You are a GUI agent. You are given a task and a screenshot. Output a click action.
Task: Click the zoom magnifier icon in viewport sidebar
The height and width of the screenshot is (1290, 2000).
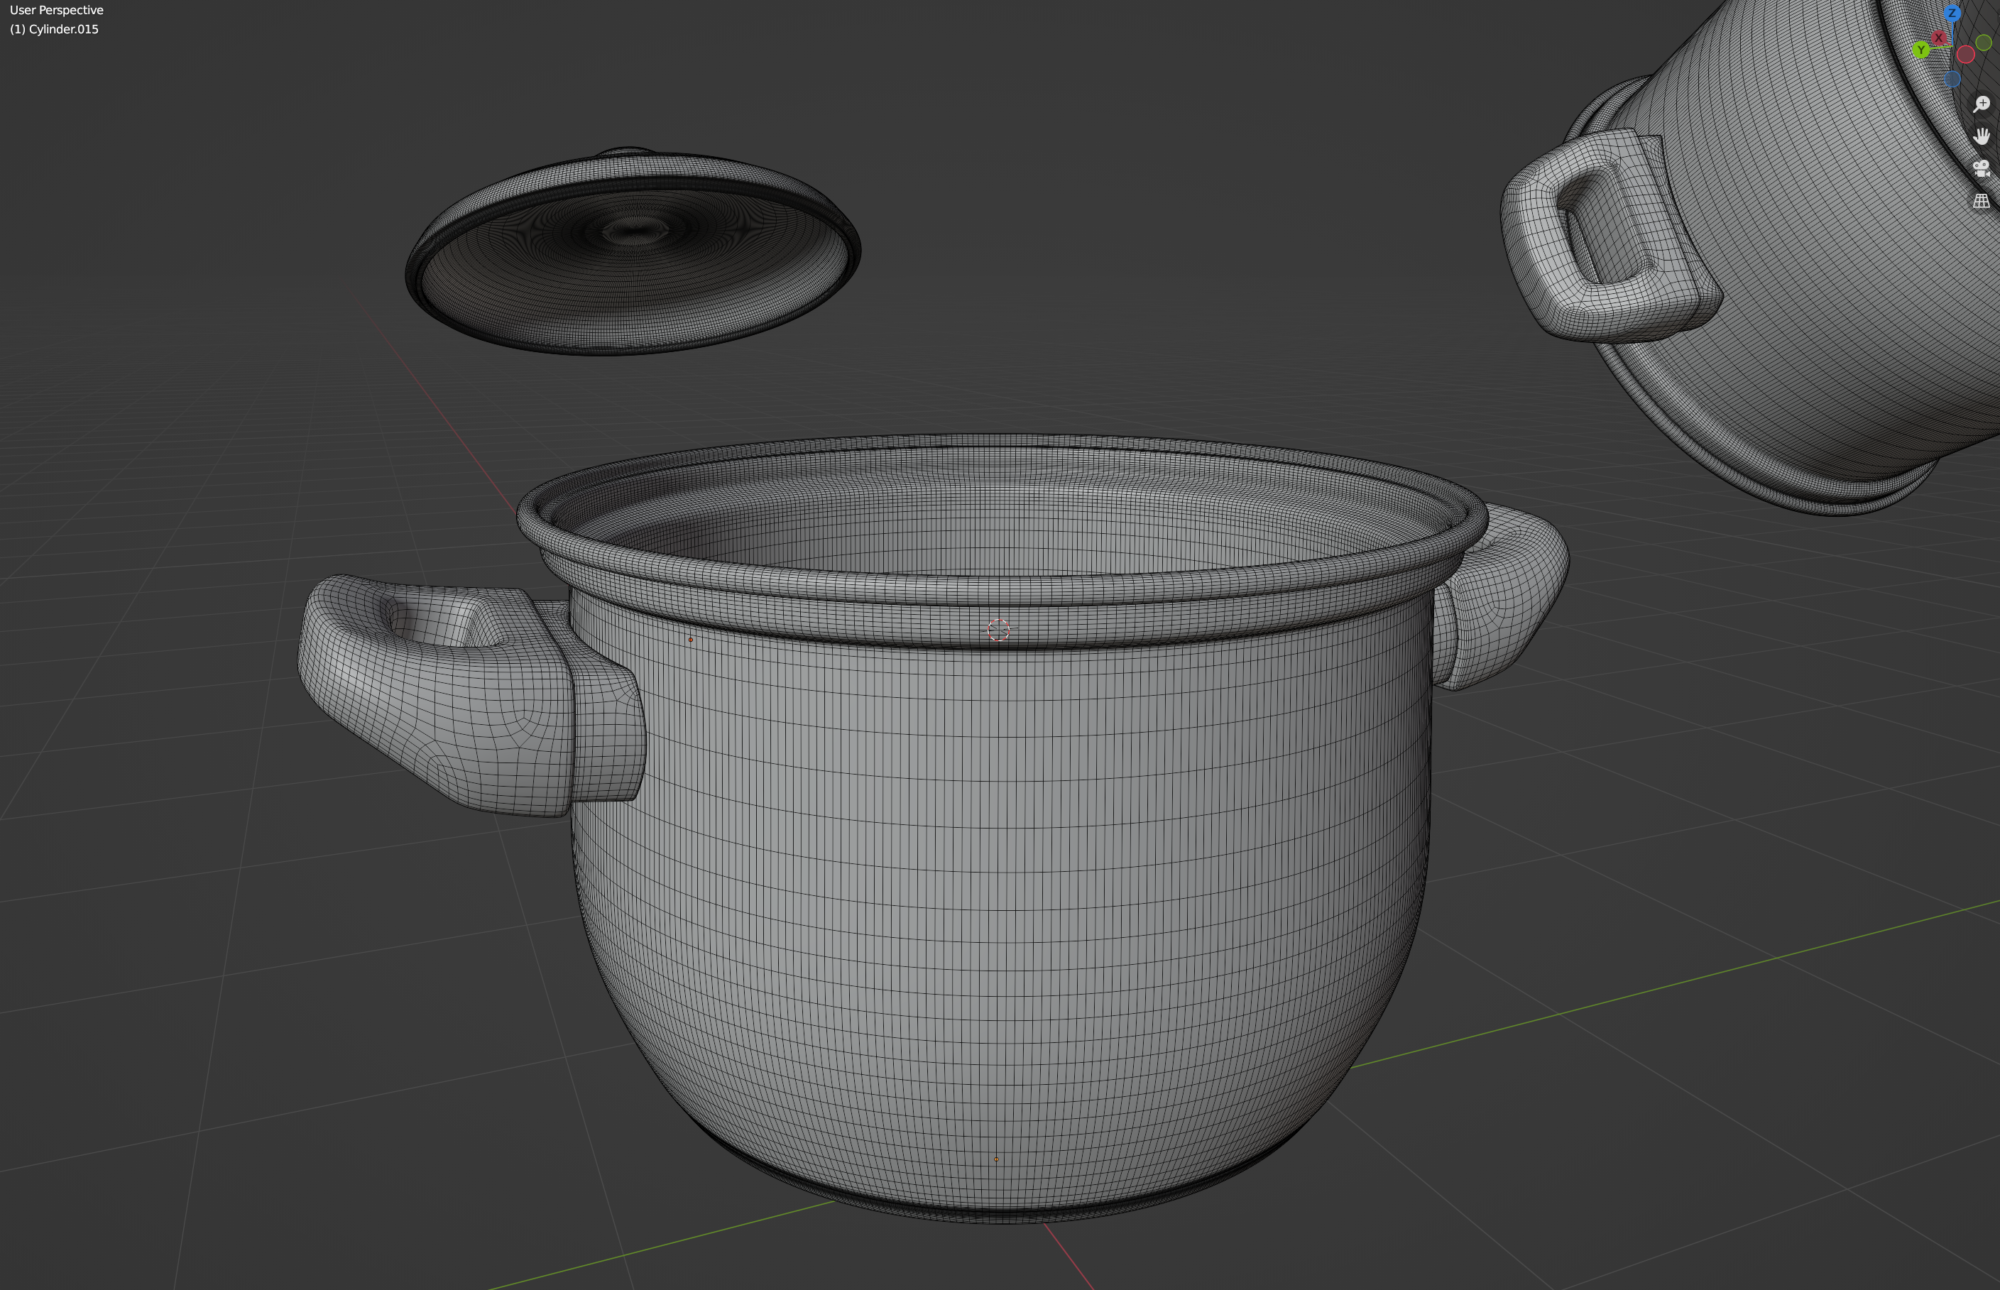point(1982,104)
